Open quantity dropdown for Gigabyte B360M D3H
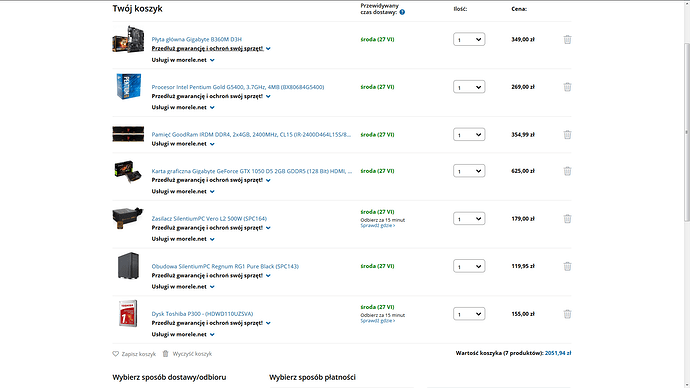690x388 pixels. pos(469,40)
